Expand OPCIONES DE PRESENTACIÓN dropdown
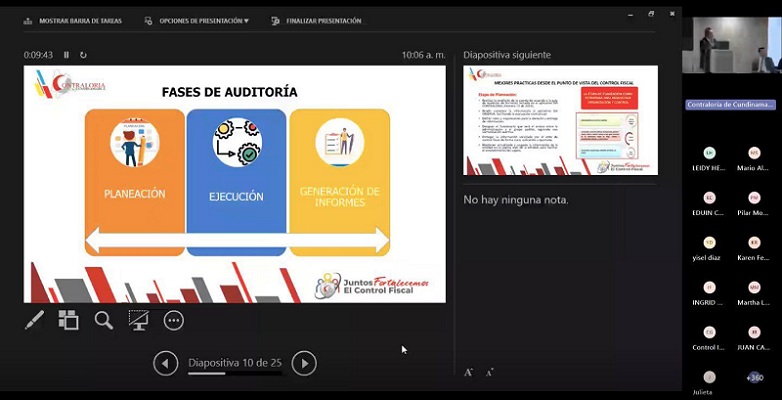Viewport: 782px width, 400px height. point(204,21)
